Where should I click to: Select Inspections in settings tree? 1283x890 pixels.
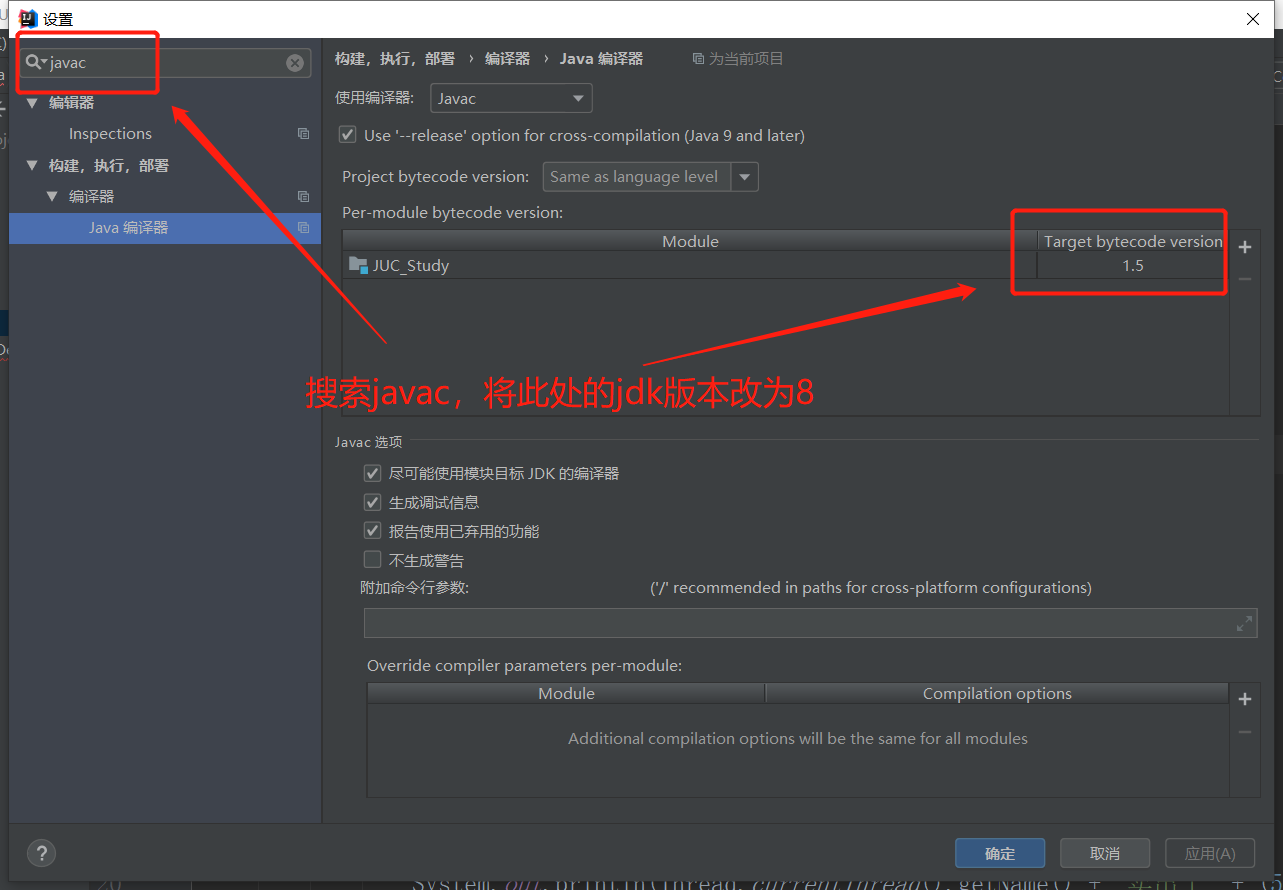click(x=110, y=134)
